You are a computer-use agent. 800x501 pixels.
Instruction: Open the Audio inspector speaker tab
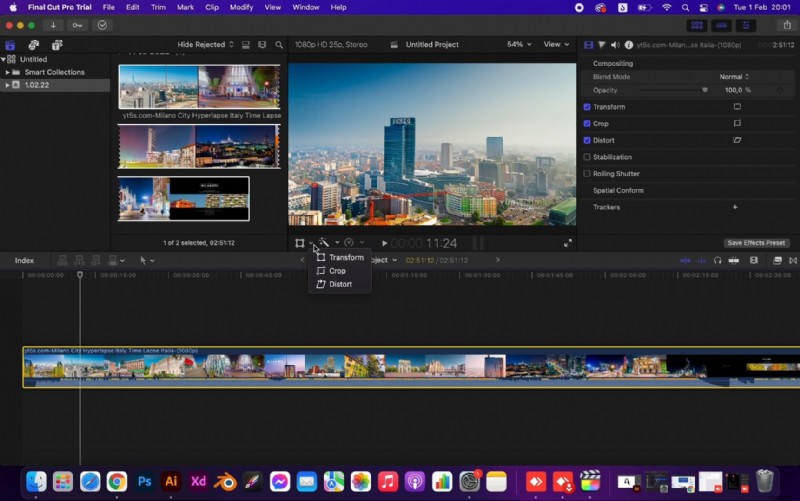point(615,45)
